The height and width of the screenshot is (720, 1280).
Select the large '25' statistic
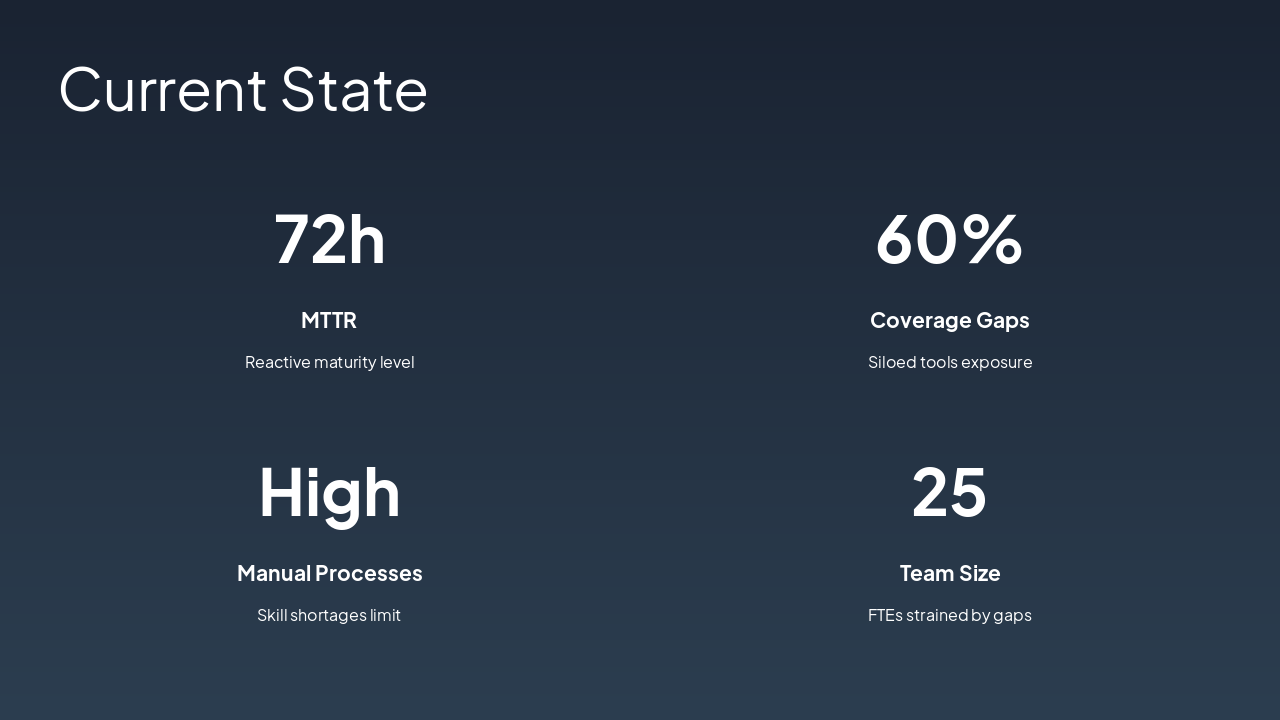(949, 493)
